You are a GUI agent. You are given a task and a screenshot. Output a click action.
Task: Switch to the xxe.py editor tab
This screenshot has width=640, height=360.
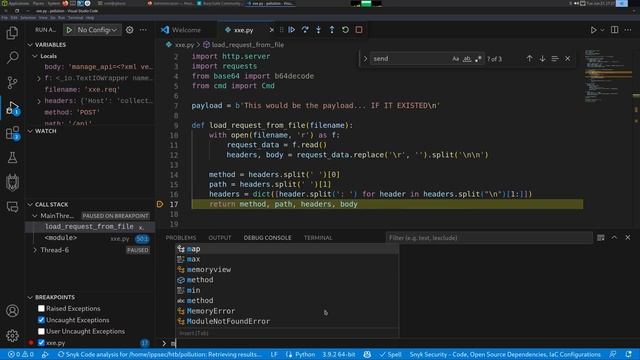(243, 30)
